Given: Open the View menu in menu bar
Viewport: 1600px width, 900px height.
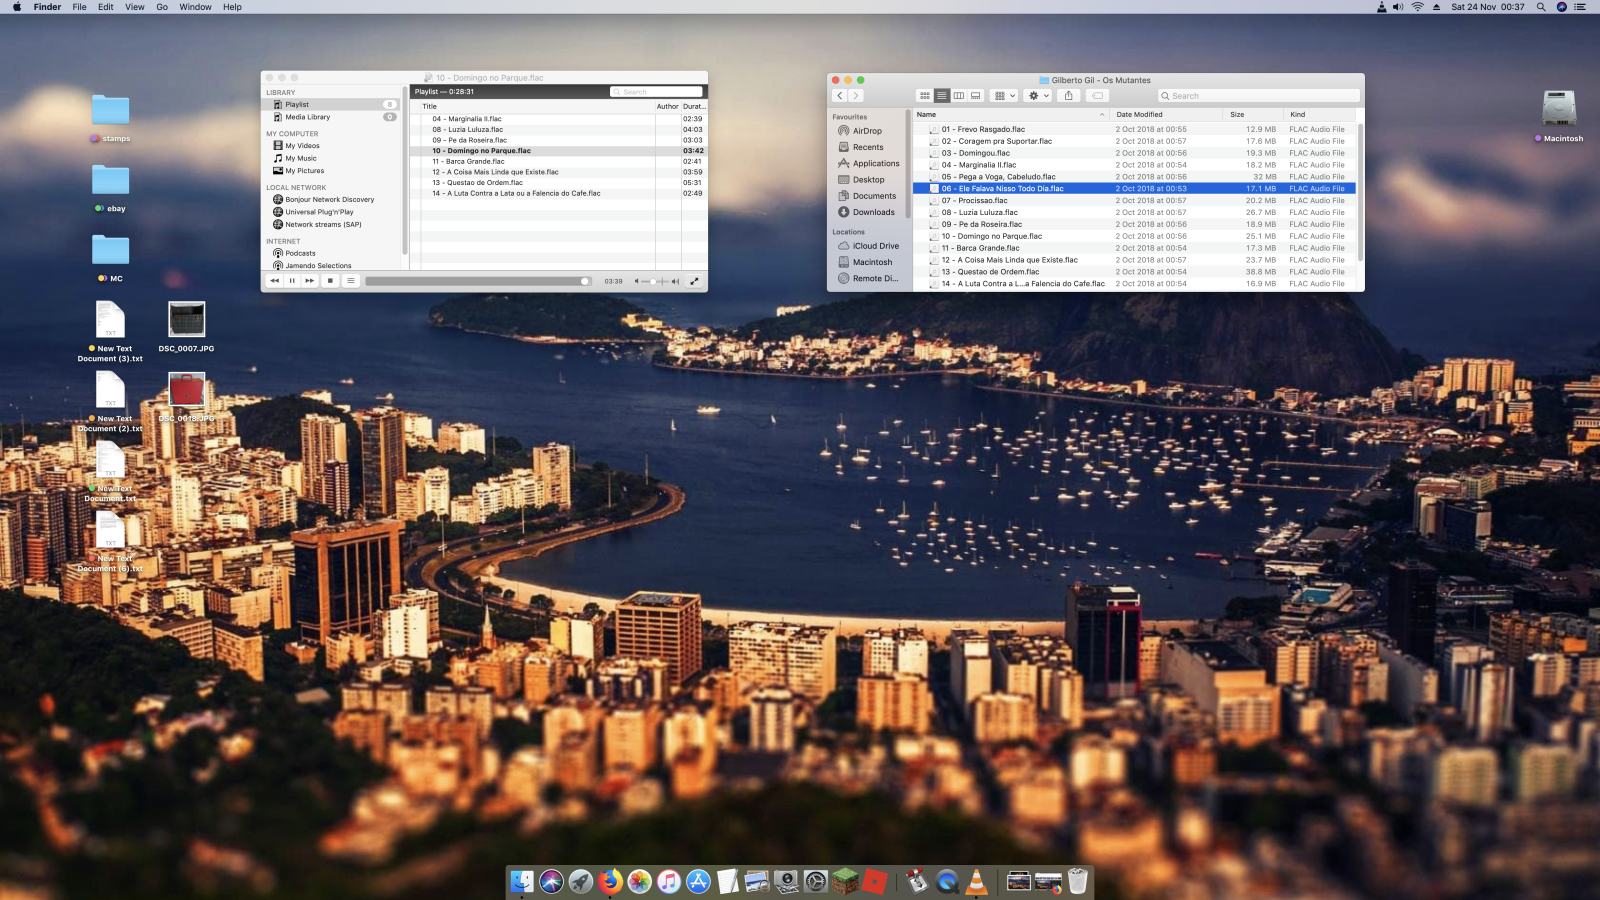Looking at the screenshot, I should coord(135,7).
